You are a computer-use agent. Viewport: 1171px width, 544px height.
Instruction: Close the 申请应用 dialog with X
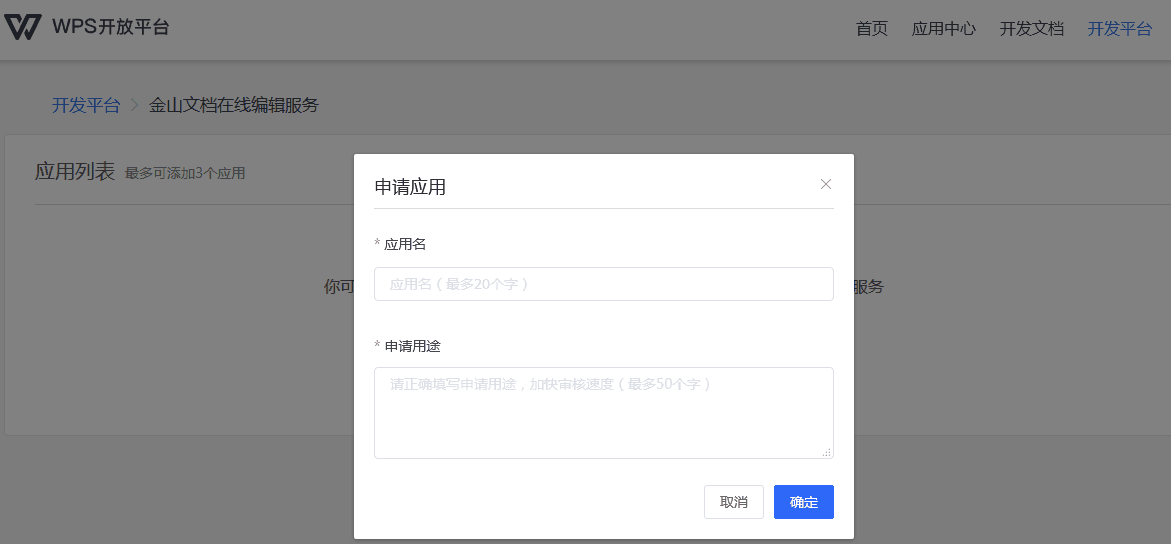point(826,184)
